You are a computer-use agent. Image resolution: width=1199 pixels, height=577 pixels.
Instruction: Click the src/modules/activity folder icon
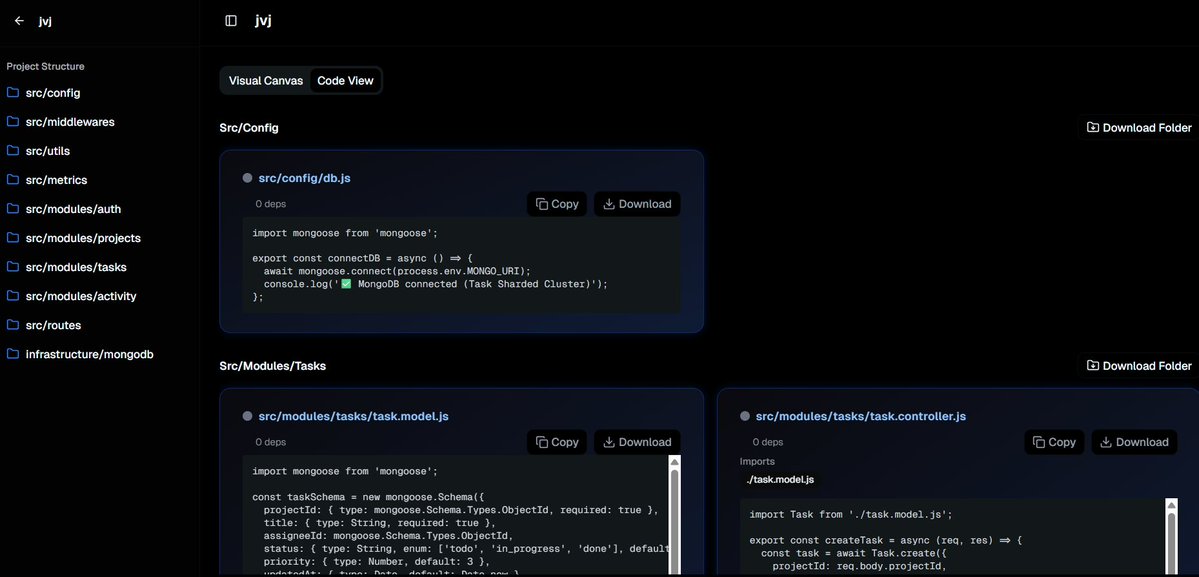point(13,296)
